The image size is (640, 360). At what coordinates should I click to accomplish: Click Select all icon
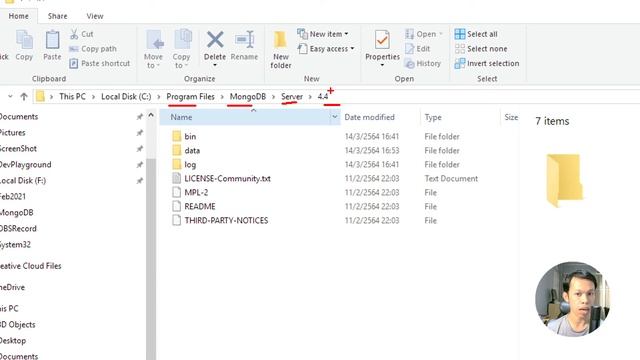[460, 34]
